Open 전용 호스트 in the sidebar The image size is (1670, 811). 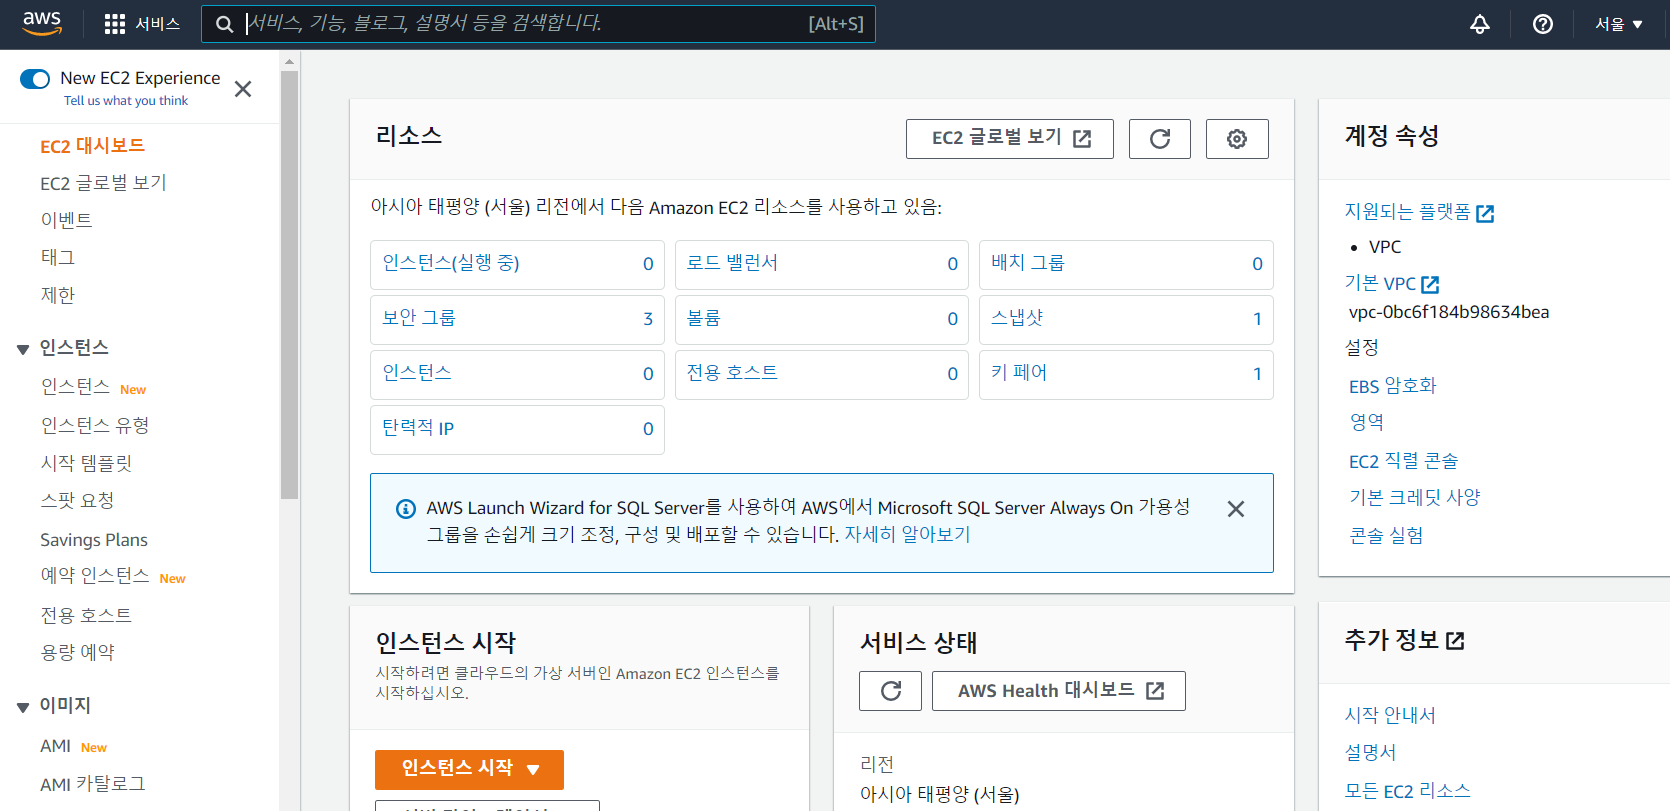86,615
